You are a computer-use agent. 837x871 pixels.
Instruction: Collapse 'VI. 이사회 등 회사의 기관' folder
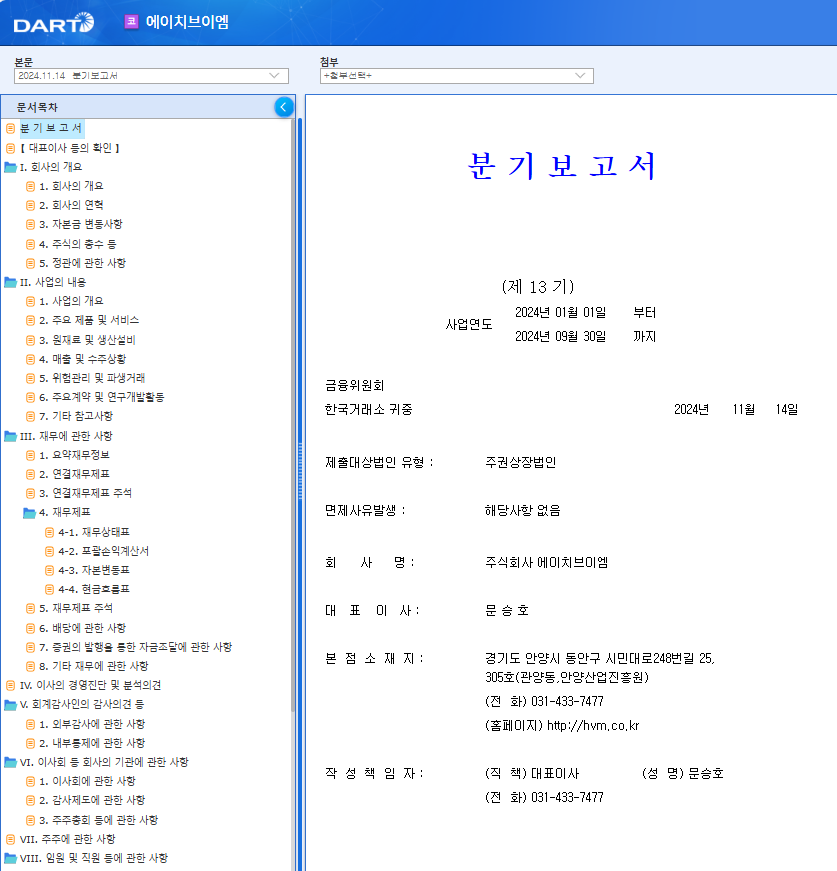[x=10, y=762]
